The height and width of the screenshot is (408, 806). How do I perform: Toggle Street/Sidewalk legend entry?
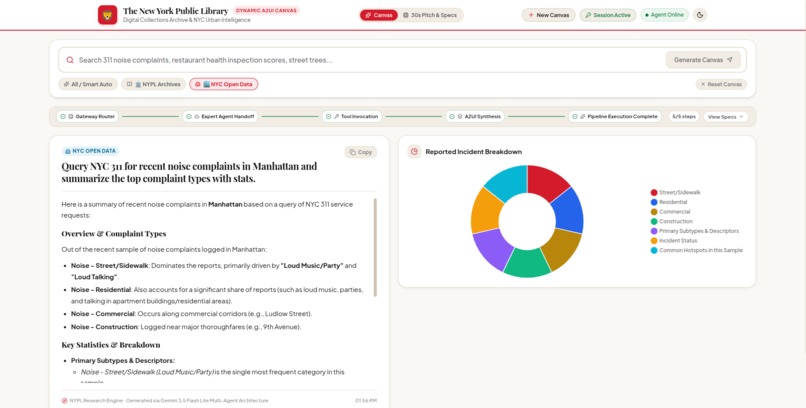675,193
